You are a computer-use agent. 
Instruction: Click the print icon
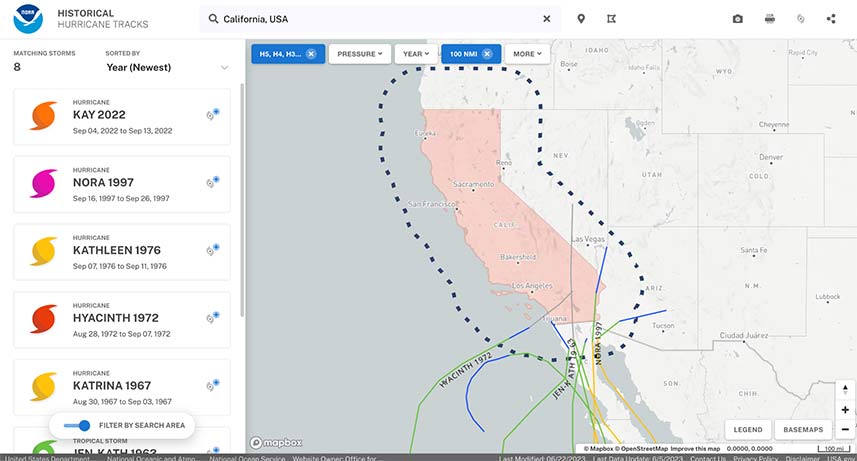pyautogui.click(x=770, y=19)
